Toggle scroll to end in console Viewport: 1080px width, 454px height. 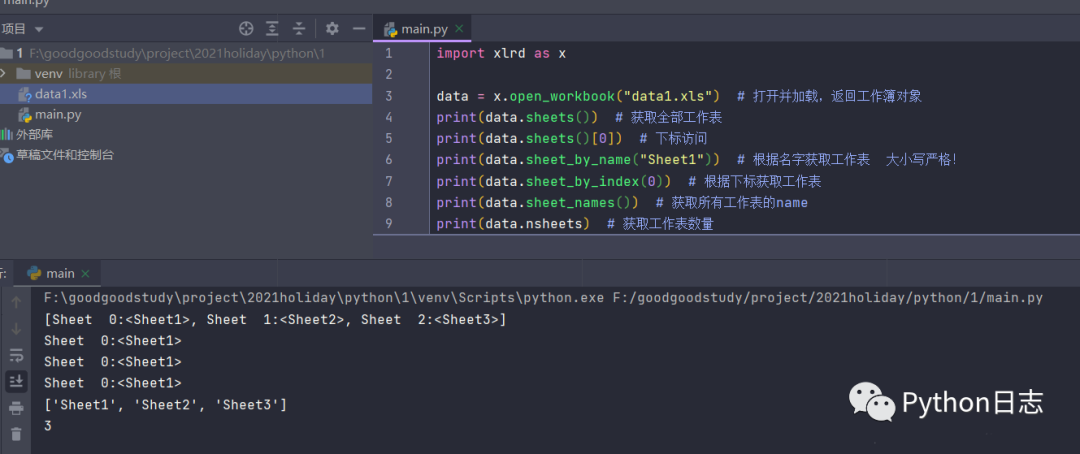pos(17,380)
